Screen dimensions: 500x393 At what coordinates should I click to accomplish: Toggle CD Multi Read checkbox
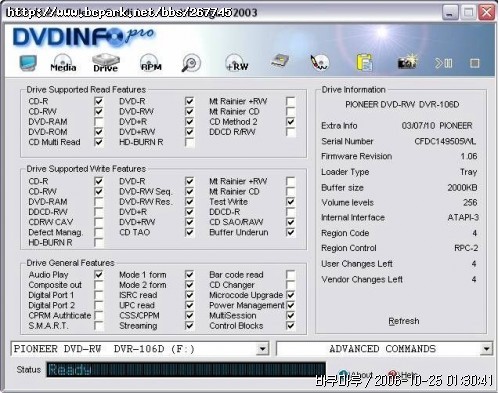[x=99, y=142]
